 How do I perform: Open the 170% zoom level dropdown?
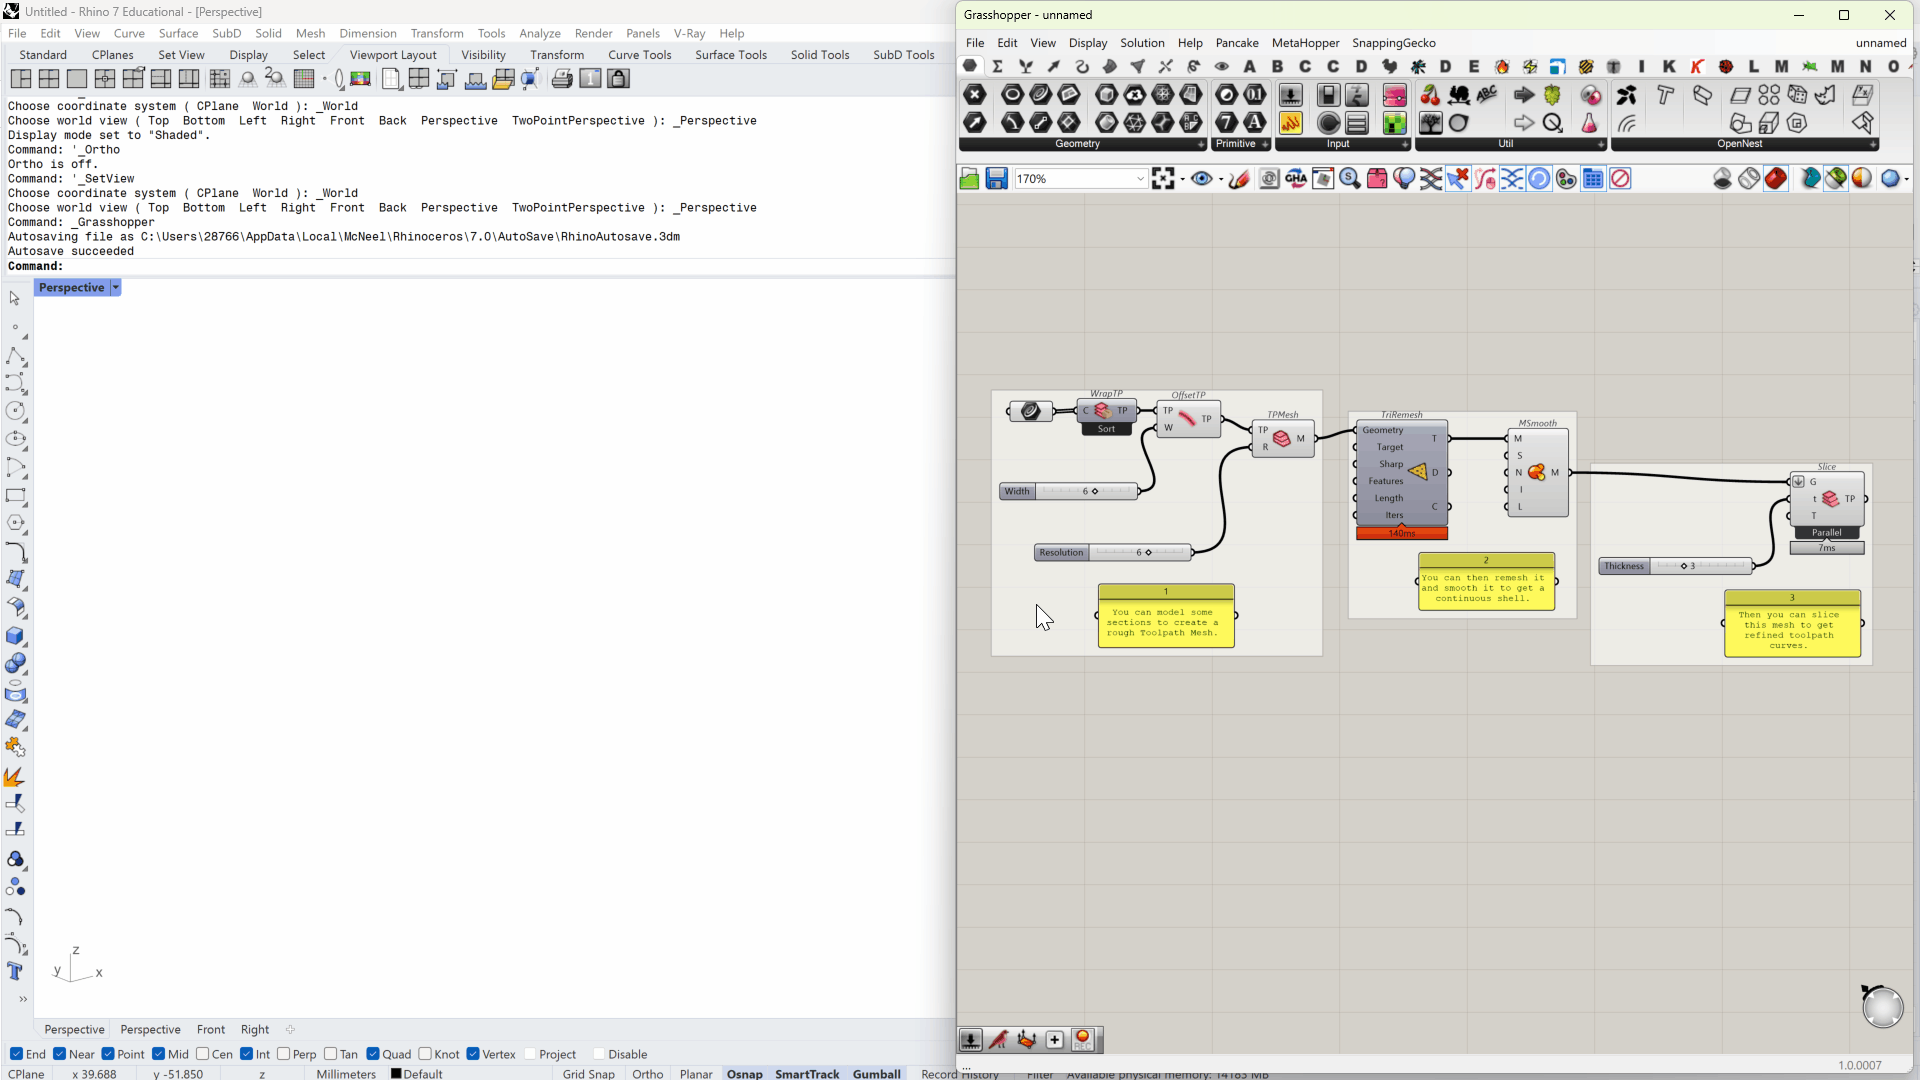[1139, 179]
